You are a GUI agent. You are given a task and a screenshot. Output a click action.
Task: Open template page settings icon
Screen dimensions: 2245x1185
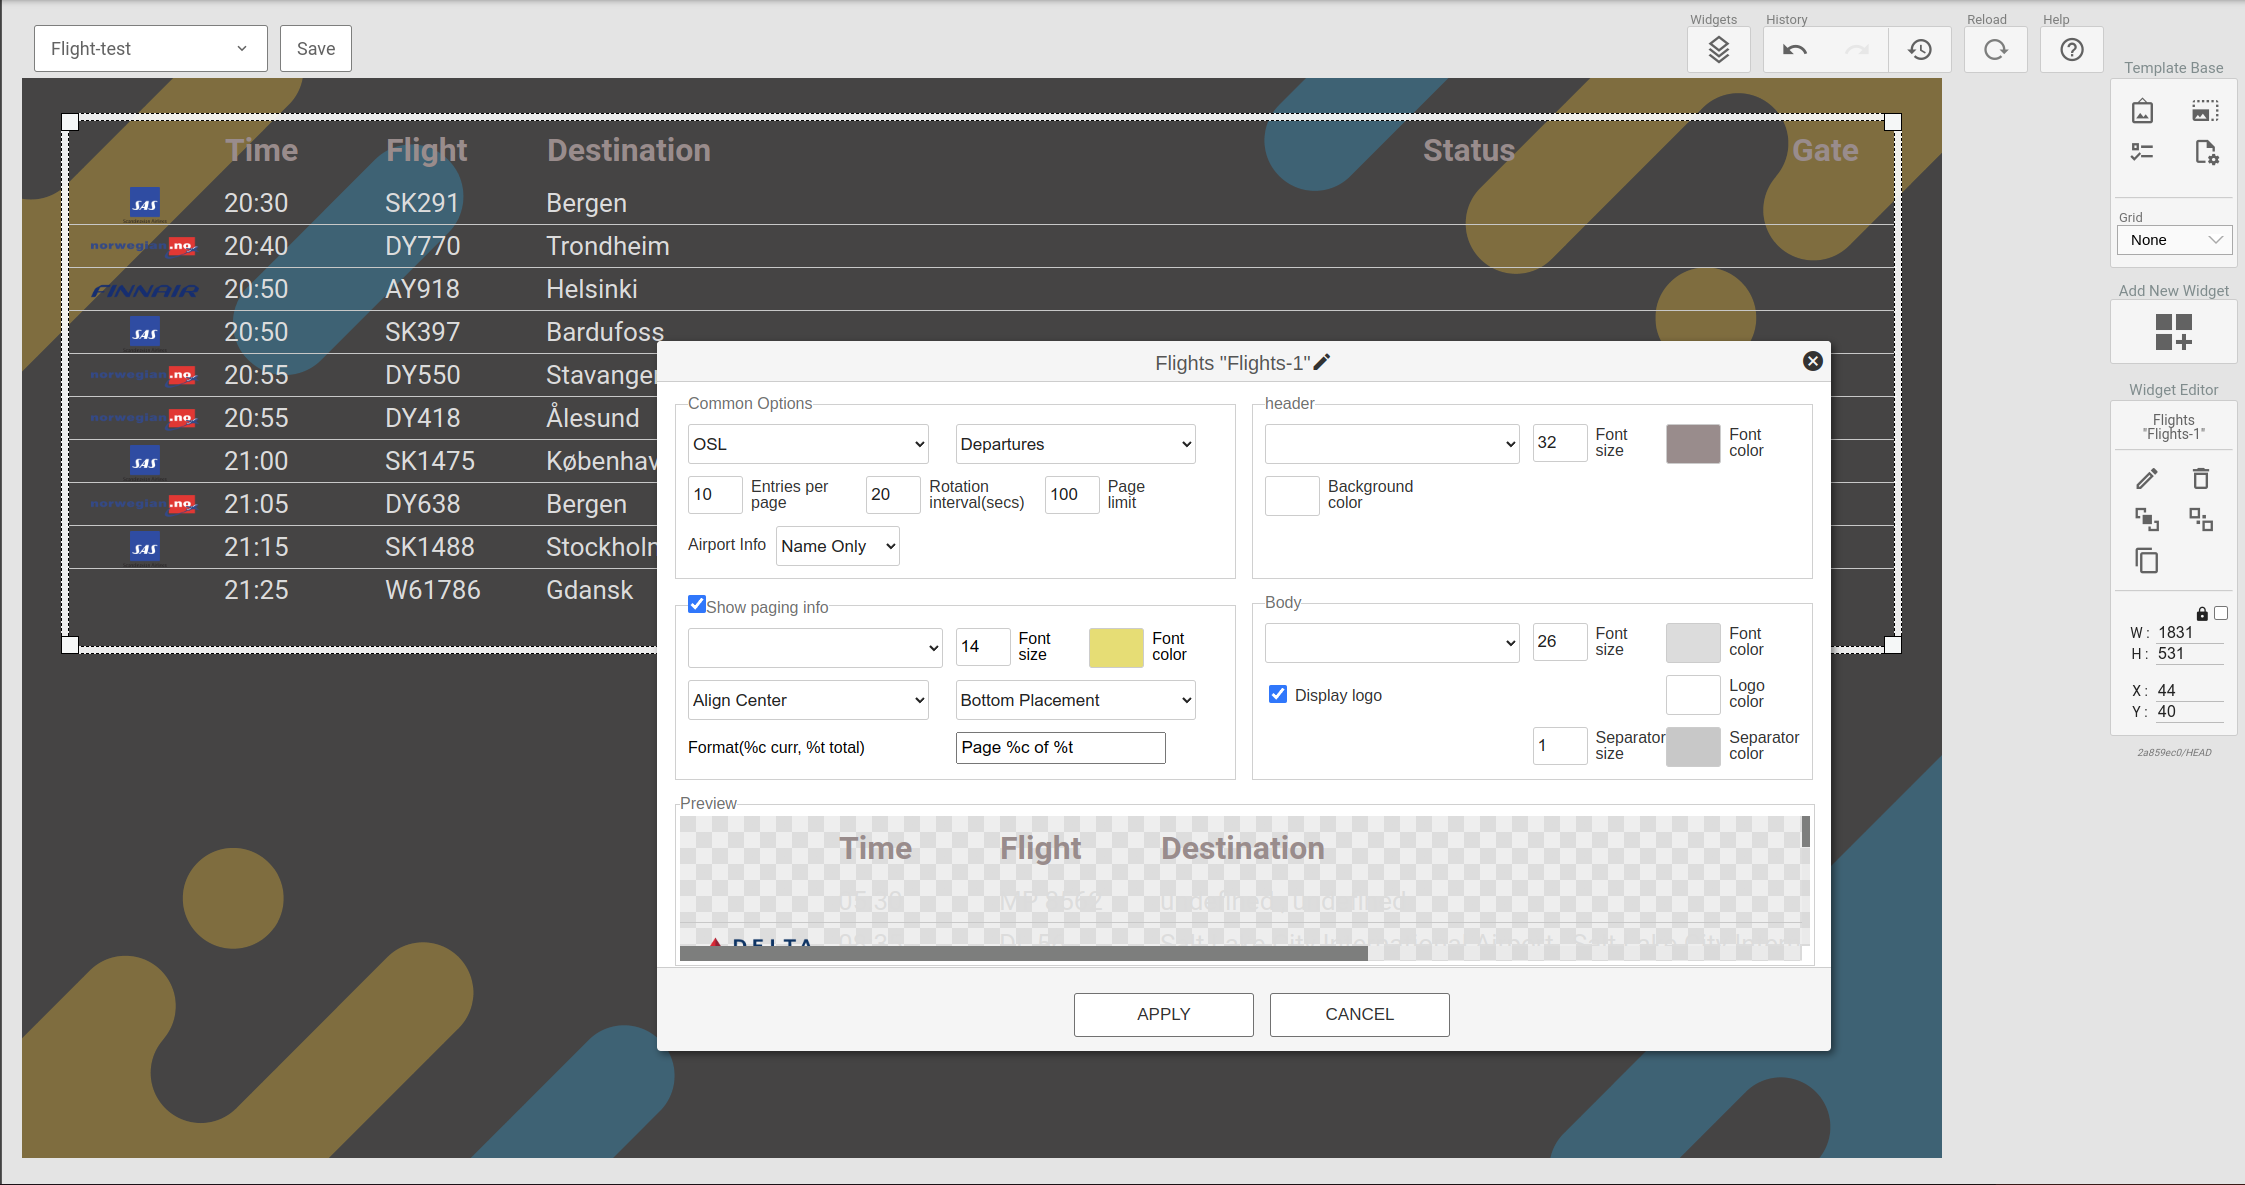coord(2206,152)
